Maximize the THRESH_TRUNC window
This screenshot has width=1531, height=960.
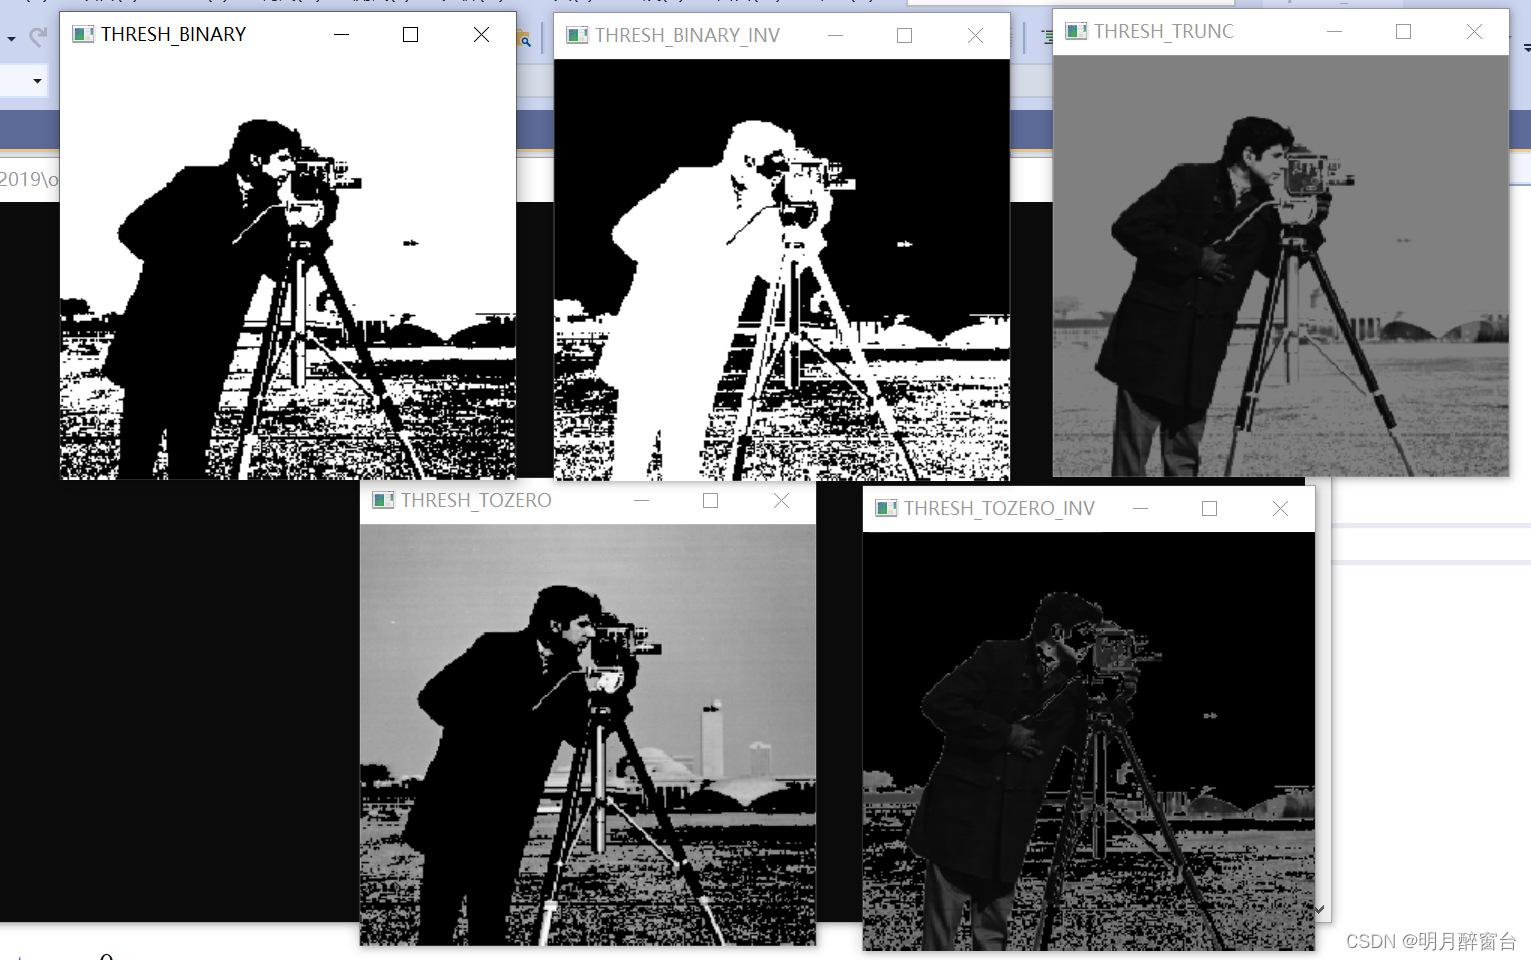click(1403, 32)
